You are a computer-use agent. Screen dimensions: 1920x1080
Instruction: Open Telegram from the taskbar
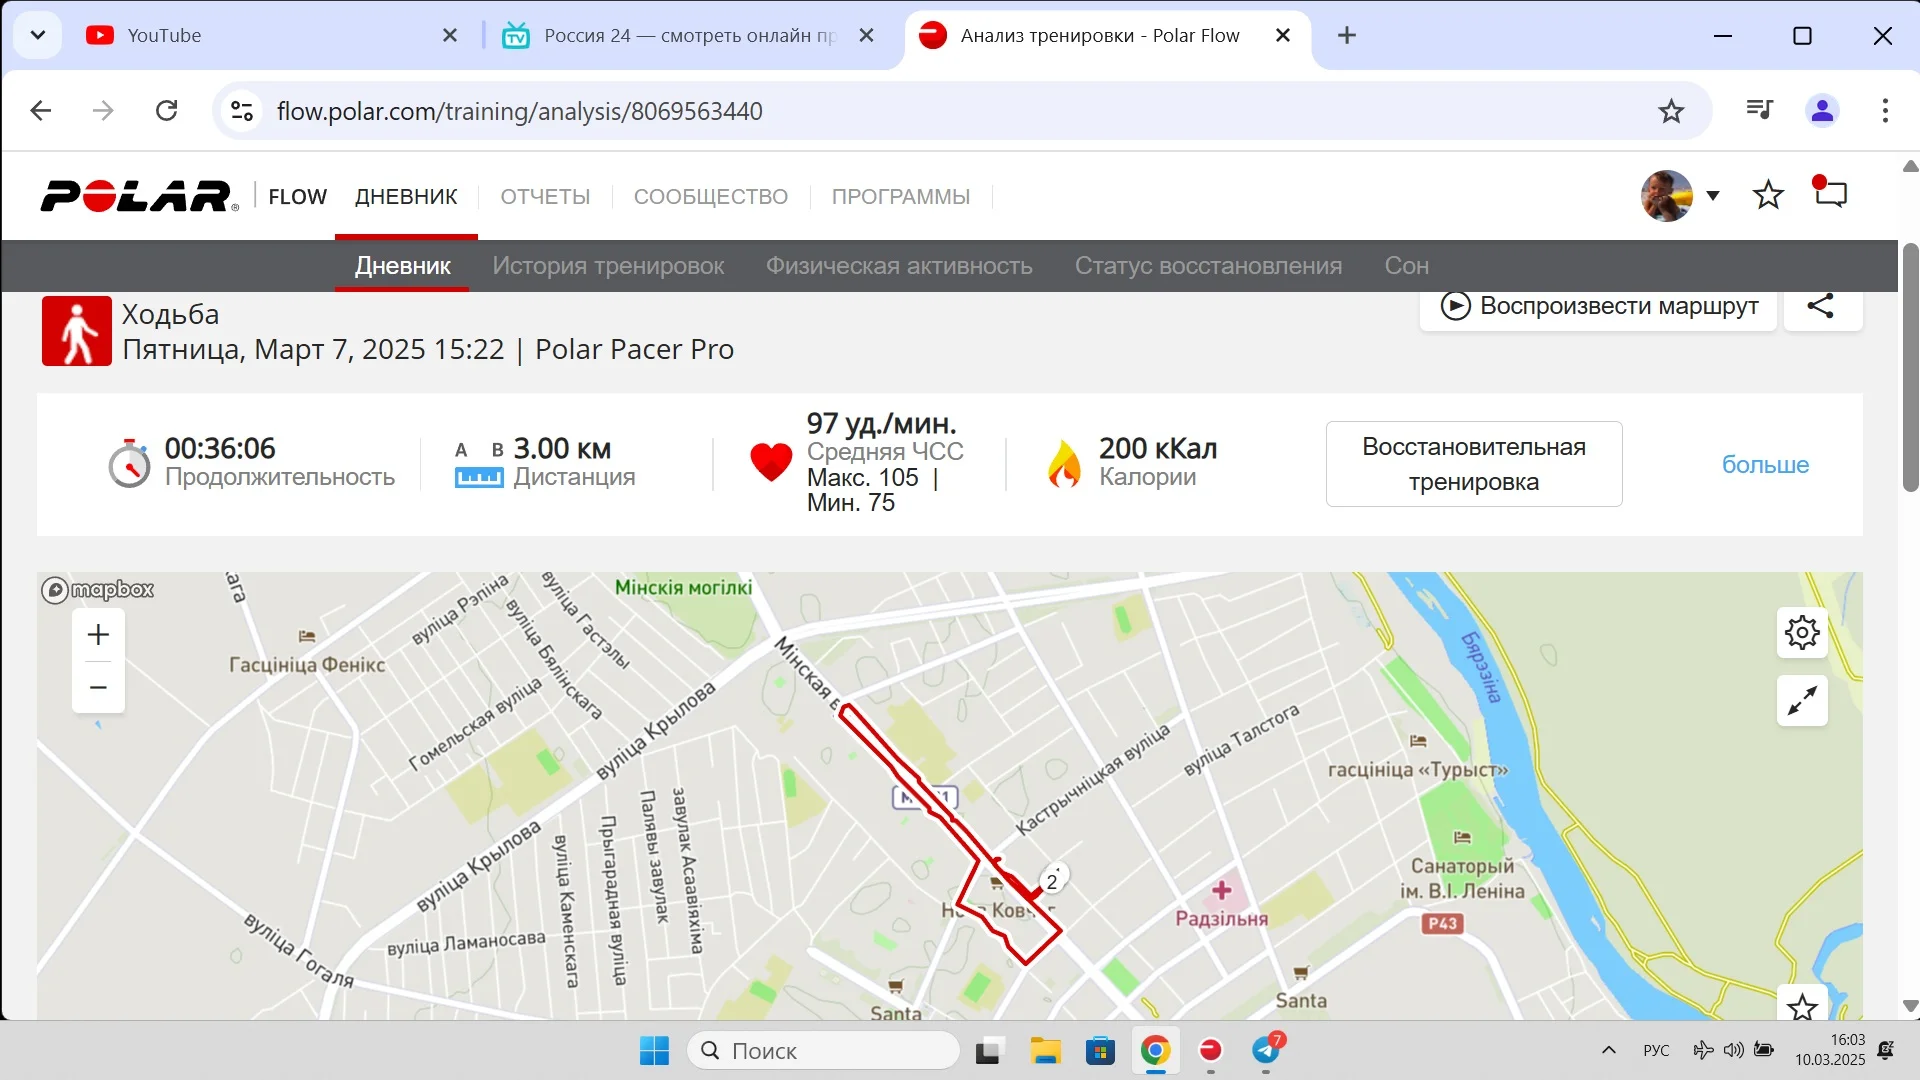(x=1266, y=1050)
